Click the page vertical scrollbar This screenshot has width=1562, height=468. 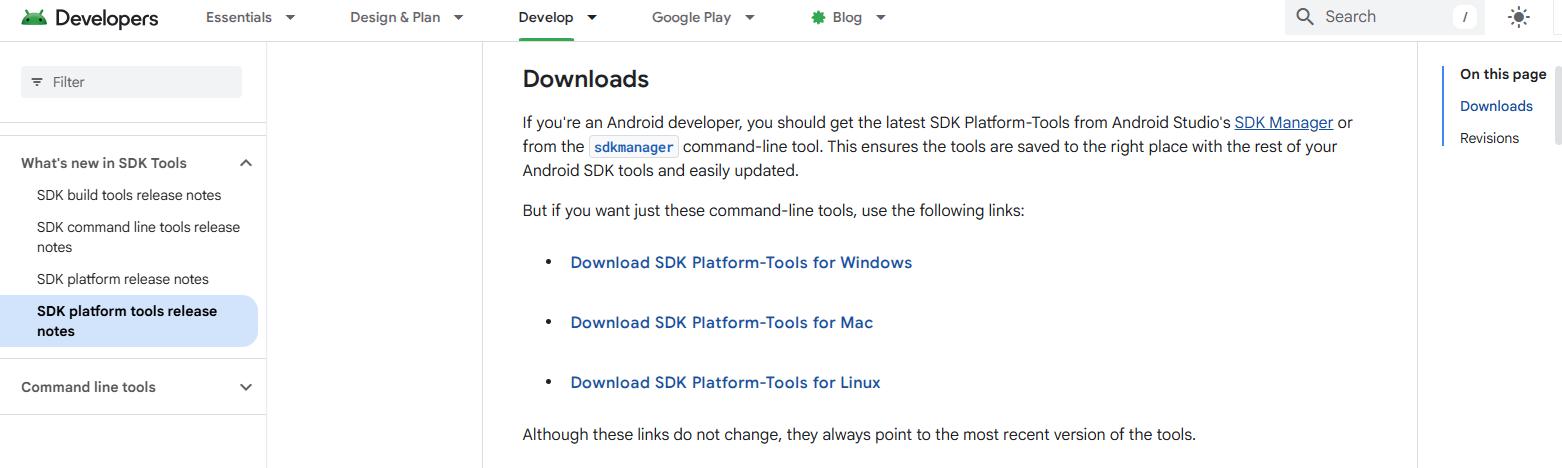point(1557,105)
